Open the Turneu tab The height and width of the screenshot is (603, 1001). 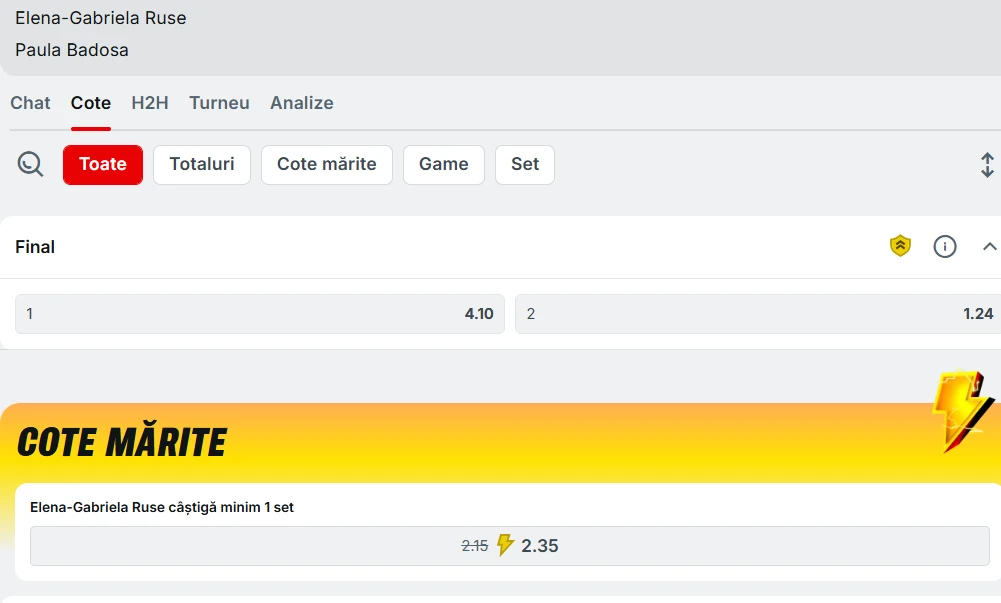click(x=219, y=103)
